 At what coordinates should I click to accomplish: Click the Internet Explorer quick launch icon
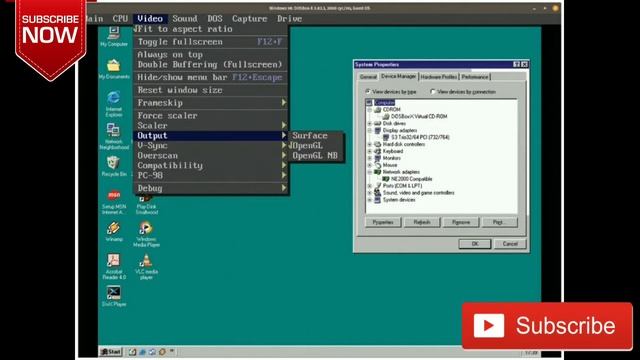point(142,351)
